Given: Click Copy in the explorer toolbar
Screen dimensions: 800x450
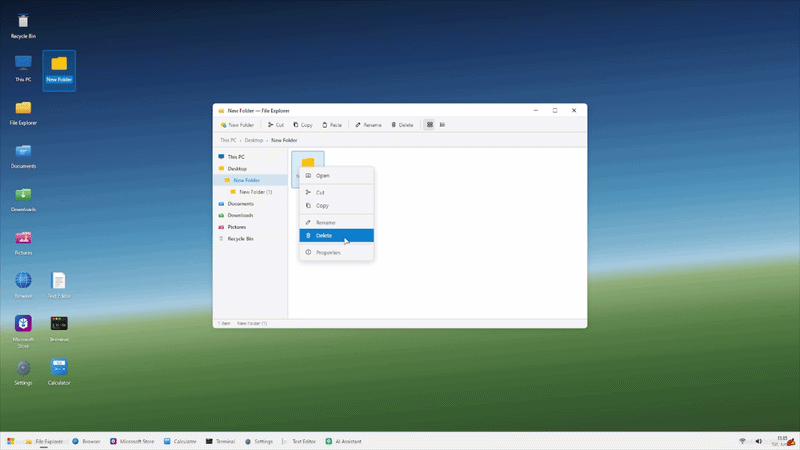Looking at the screenshot, I should click(x=303, y=124).
